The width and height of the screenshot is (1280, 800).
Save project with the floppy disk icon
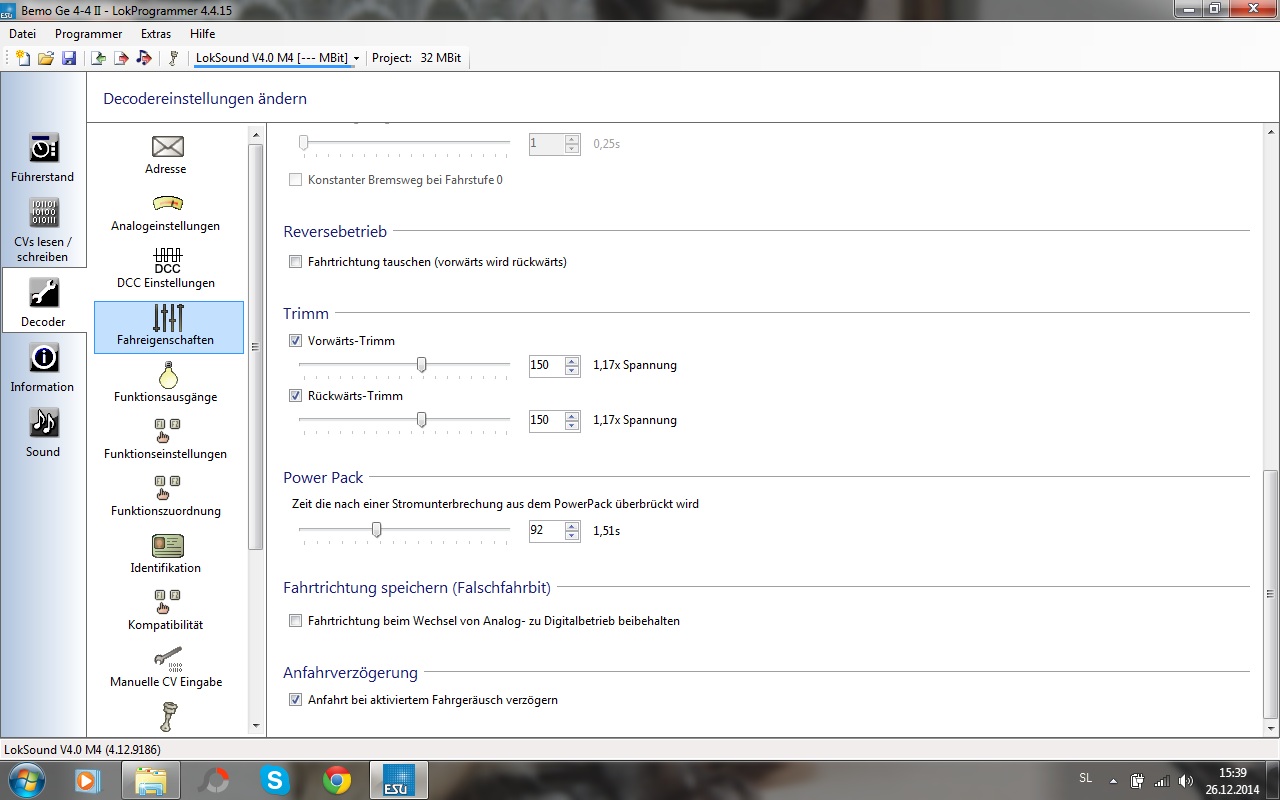coord(69,58)
